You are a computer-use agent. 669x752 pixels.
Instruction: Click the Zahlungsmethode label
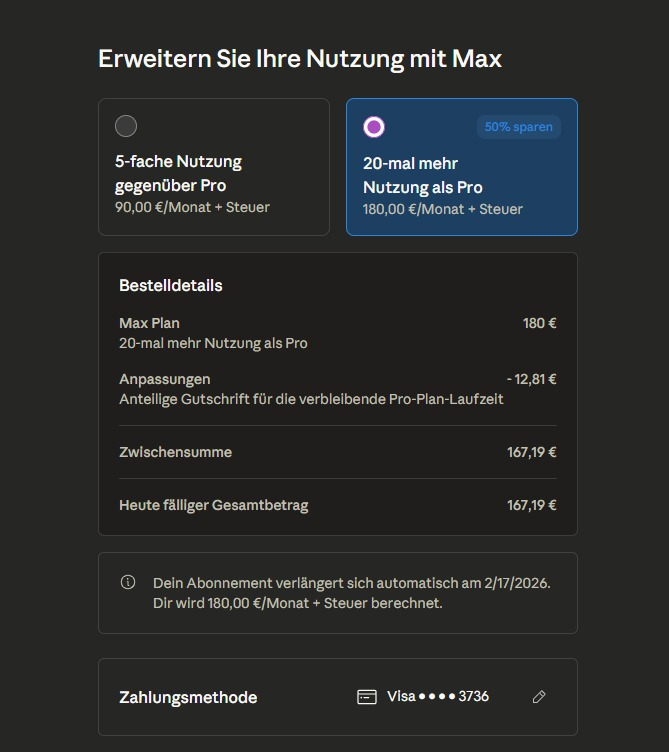pyautogui.click(x=188, y=697)
